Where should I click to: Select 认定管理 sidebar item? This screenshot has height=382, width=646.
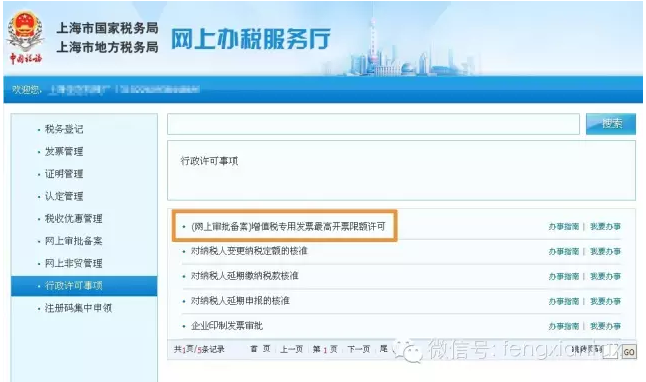click(x=64, y=196)
